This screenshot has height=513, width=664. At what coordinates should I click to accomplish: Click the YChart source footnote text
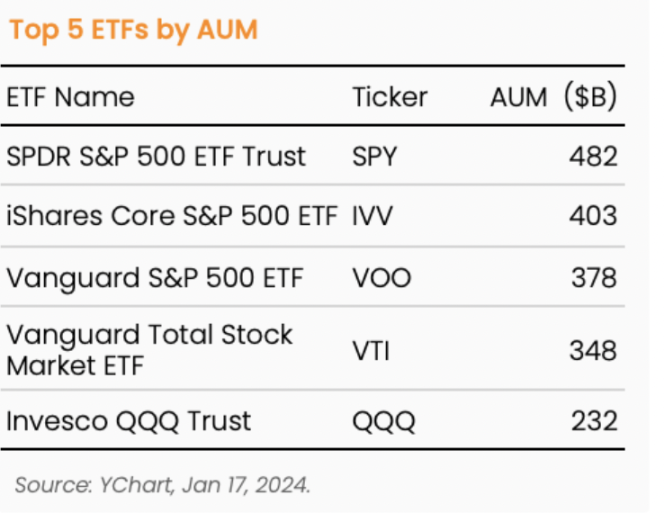coord(163,485)
